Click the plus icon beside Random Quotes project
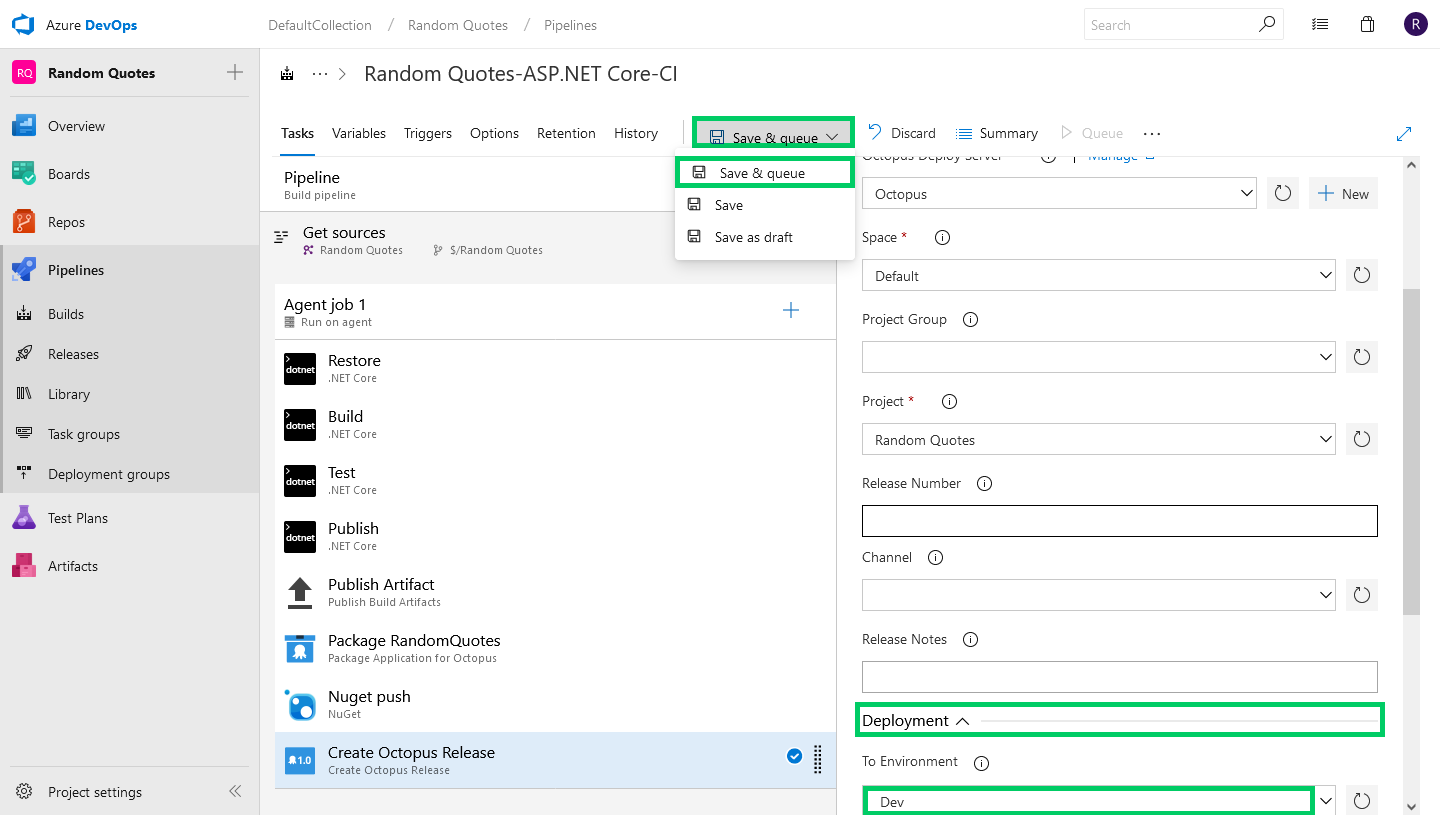Viewport: 1440px width, 815px height. coord(235,72)
